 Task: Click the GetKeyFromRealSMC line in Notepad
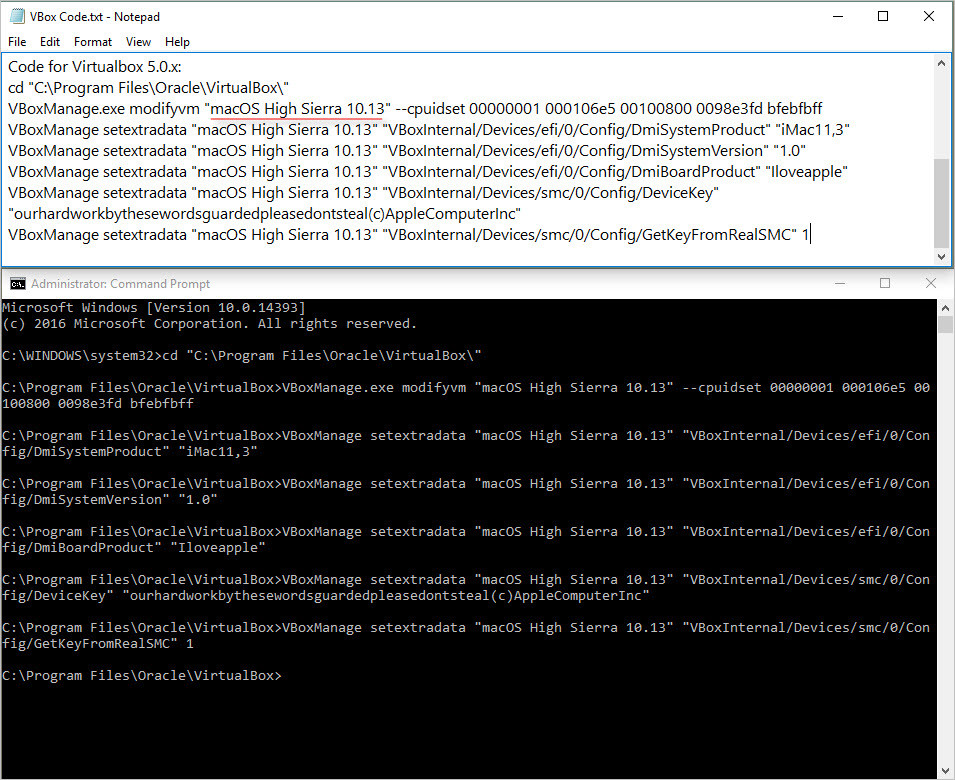409,235
